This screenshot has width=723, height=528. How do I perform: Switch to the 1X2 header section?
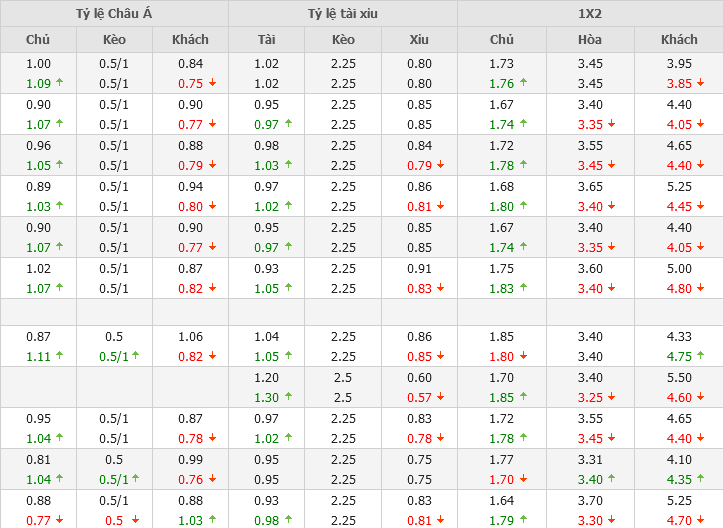(590, 13)
